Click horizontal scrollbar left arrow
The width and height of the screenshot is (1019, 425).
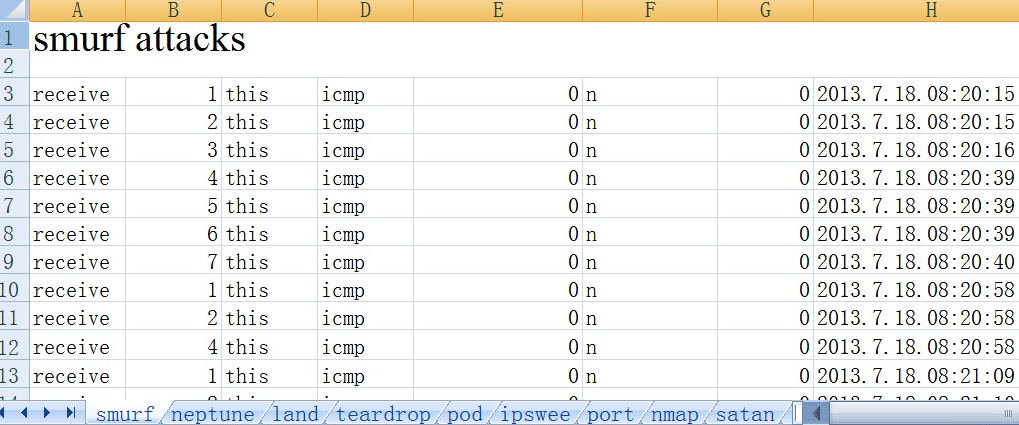pyautogui.click(x=816, y=413)
